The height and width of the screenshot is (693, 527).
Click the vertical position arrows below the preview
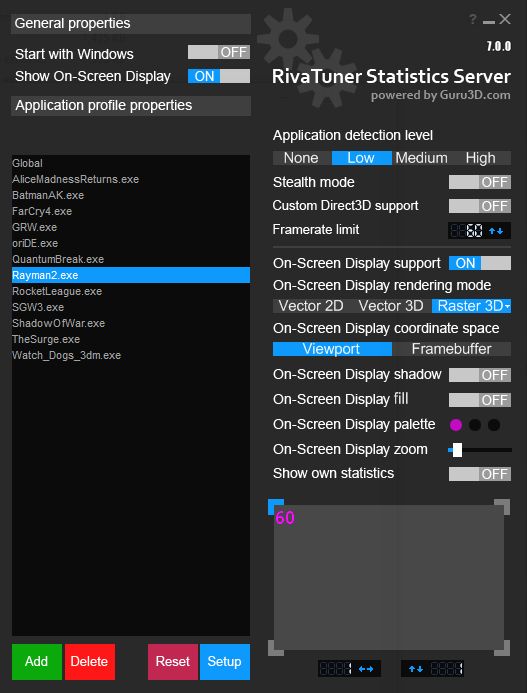point(416,669)
